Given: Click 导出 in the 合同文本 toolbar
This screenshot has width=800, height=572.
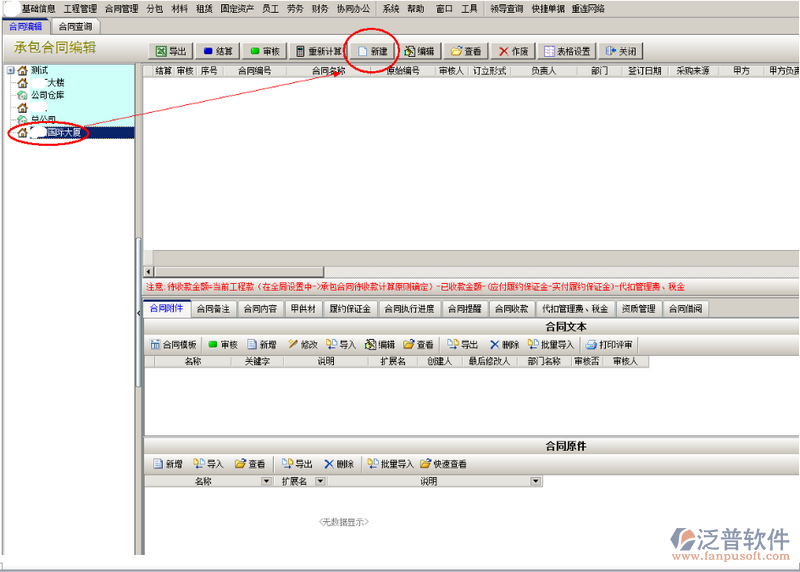Looking at the screenshot, I should point(463,345).
